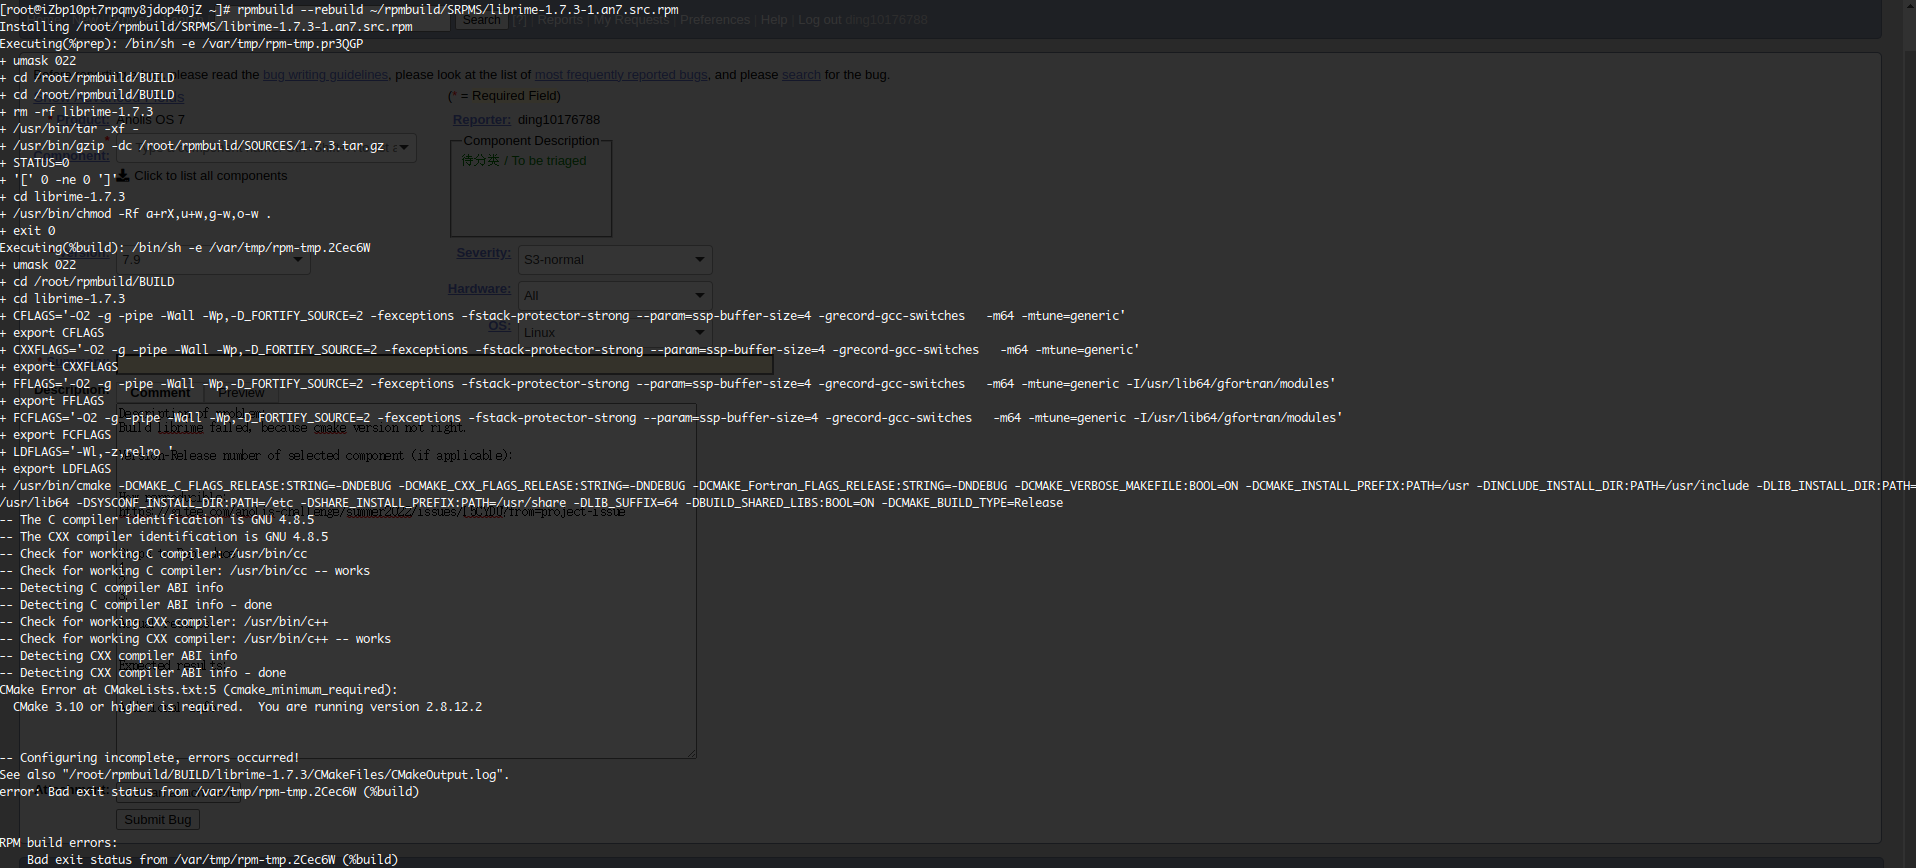Open the Version dropdown showing 7.9
Screen dimensions: 1916x868
[213, 260]
